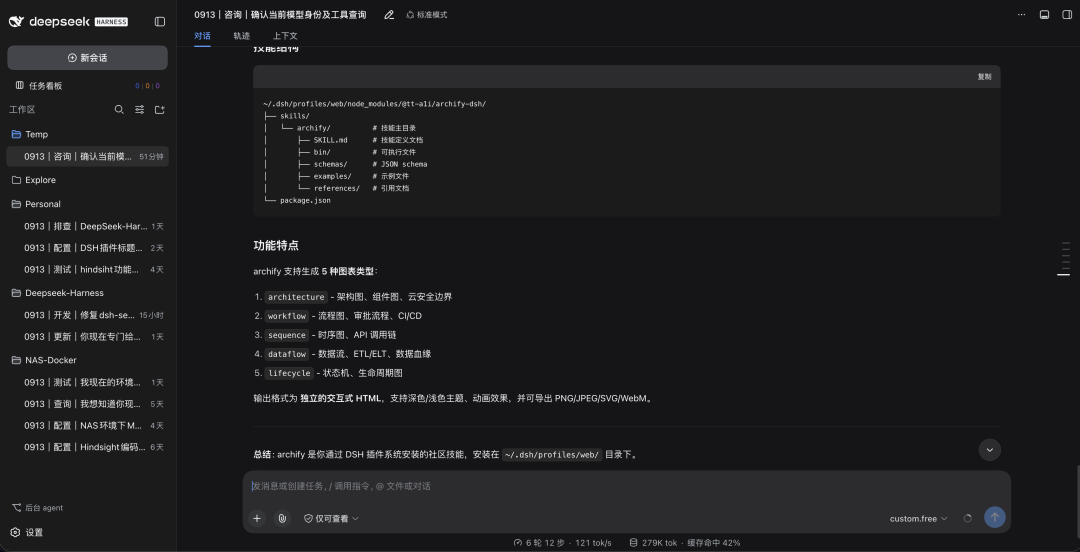Open chat 0913｜配置｜NAS环境下M
1080x552 pixels.
pos(87,426)
